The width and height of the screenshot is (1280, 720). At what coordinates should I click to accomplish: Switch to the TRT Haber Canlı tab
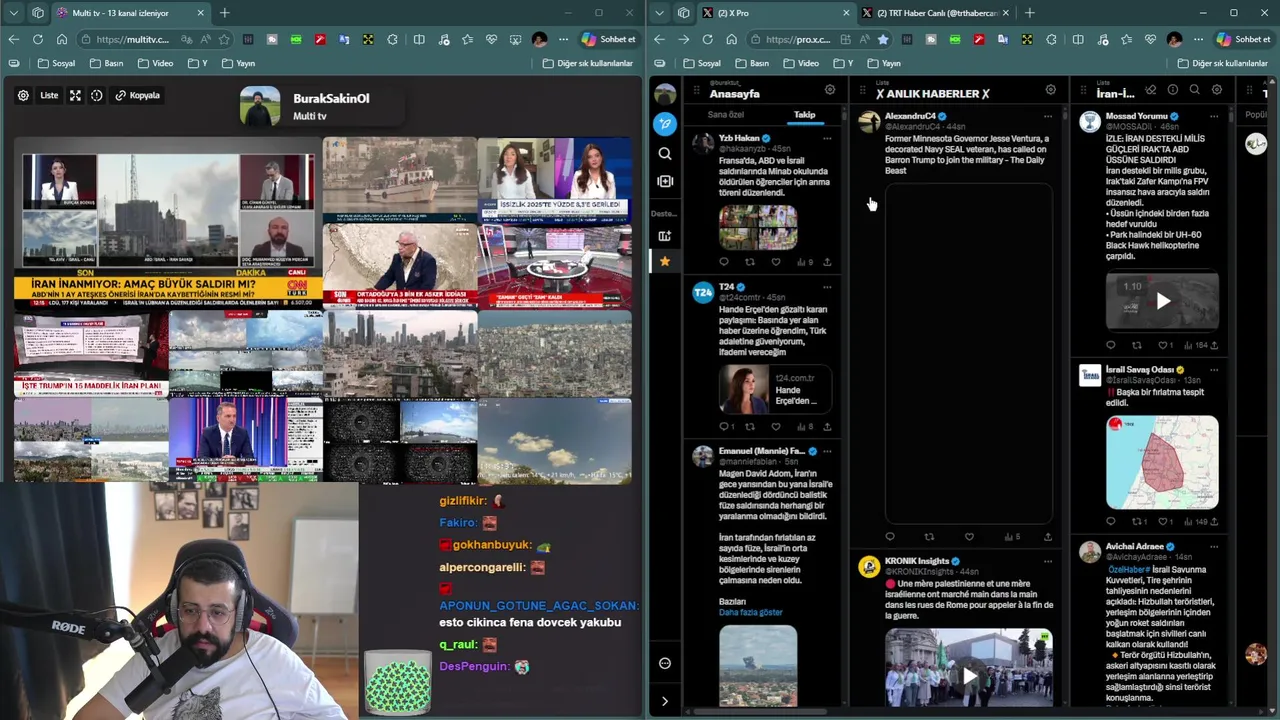936,13
